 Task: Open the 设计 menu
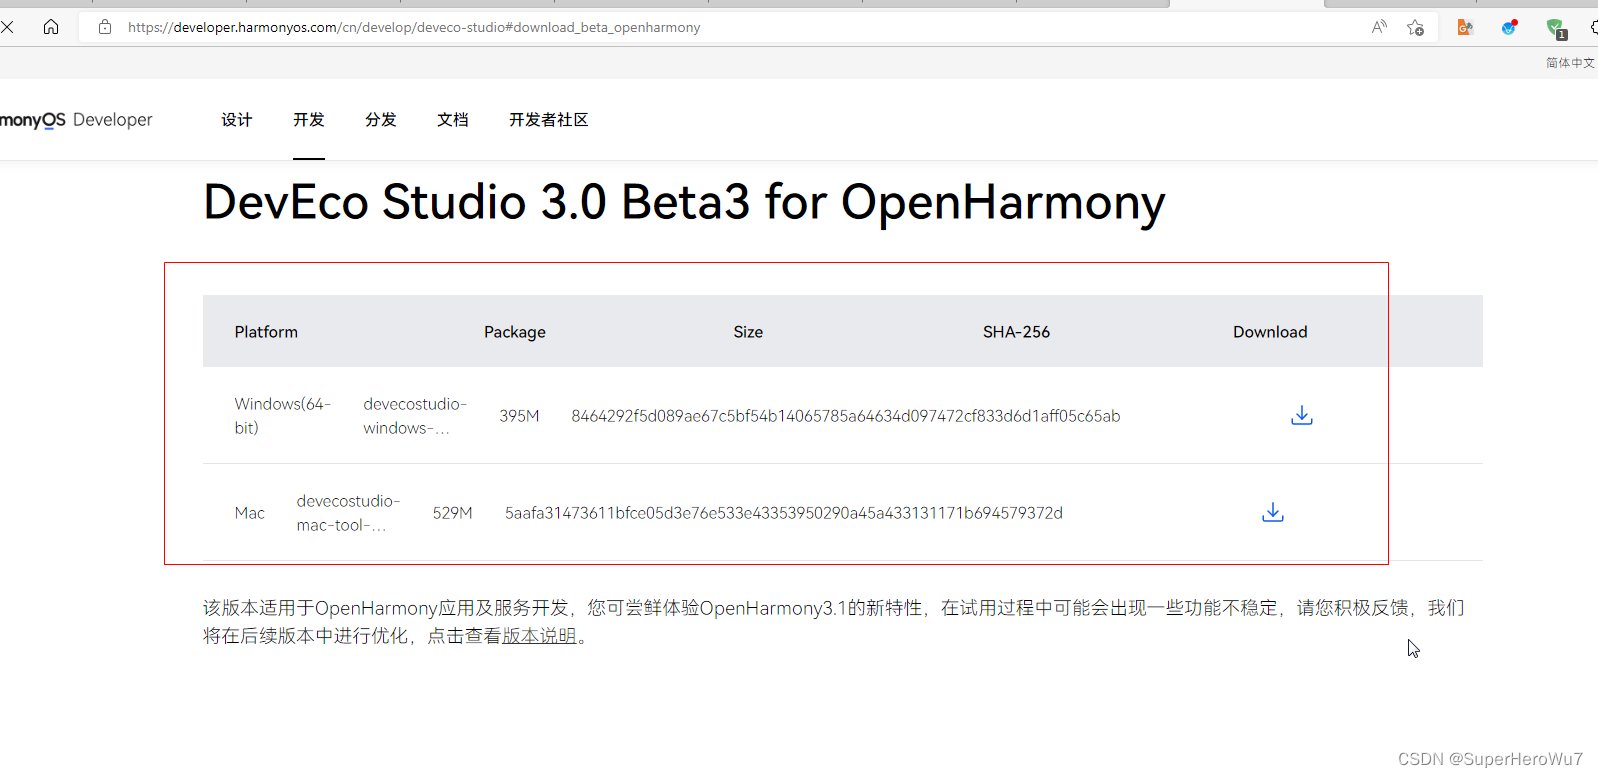tap(237, 119)
